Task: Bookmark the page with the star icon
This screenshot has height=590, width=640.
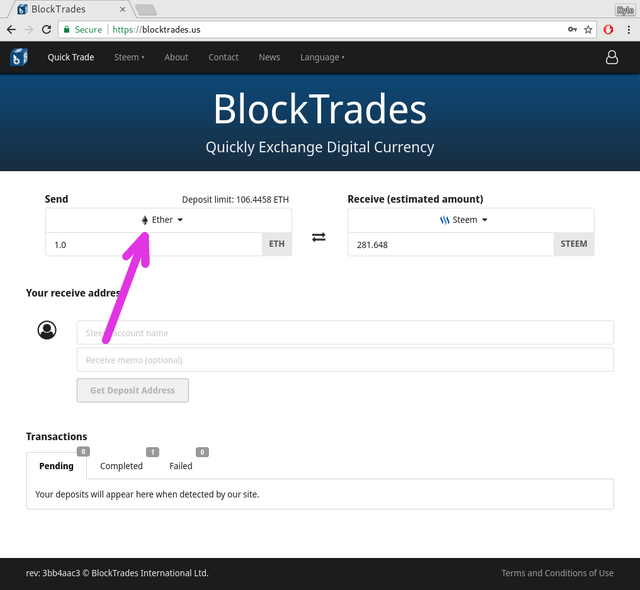Action: click(x=588, y=29)
